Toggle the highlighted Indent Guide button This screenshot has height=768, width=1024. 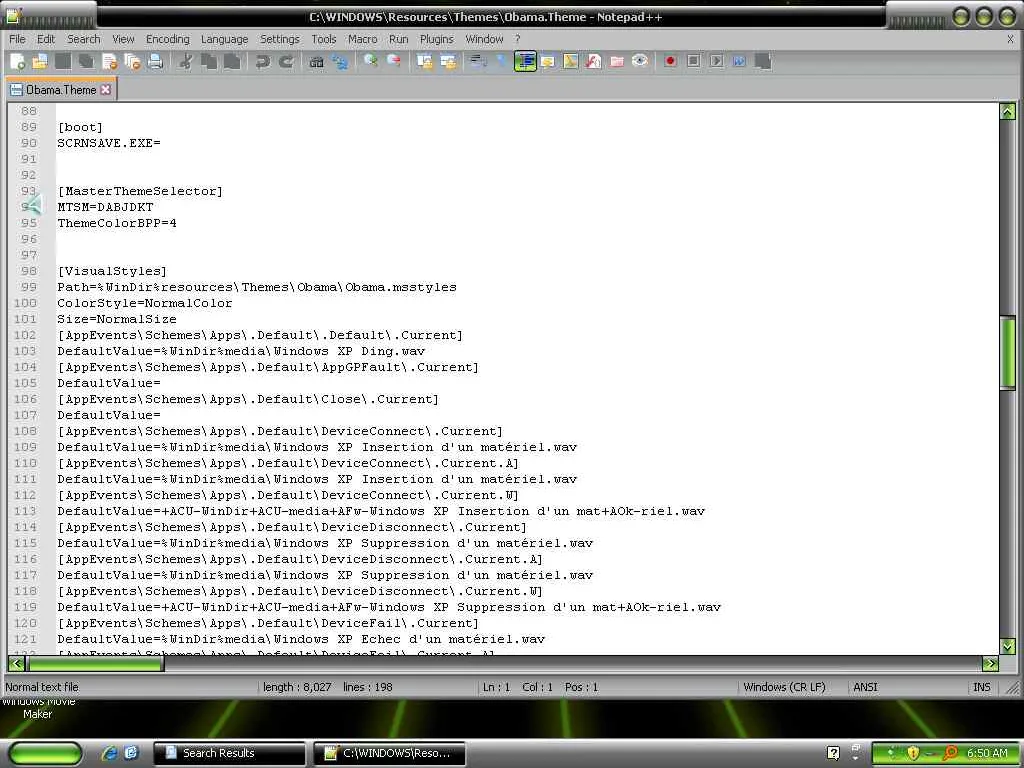[x=525, y=61]
